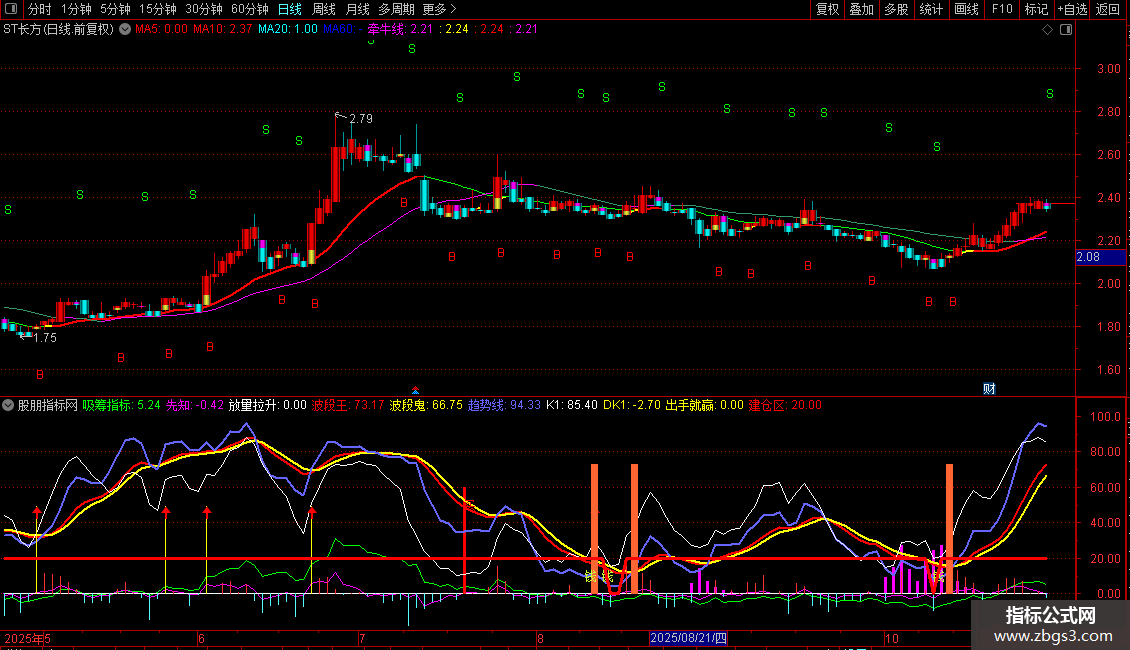Click the month 10 timeline label

point(891,638)
